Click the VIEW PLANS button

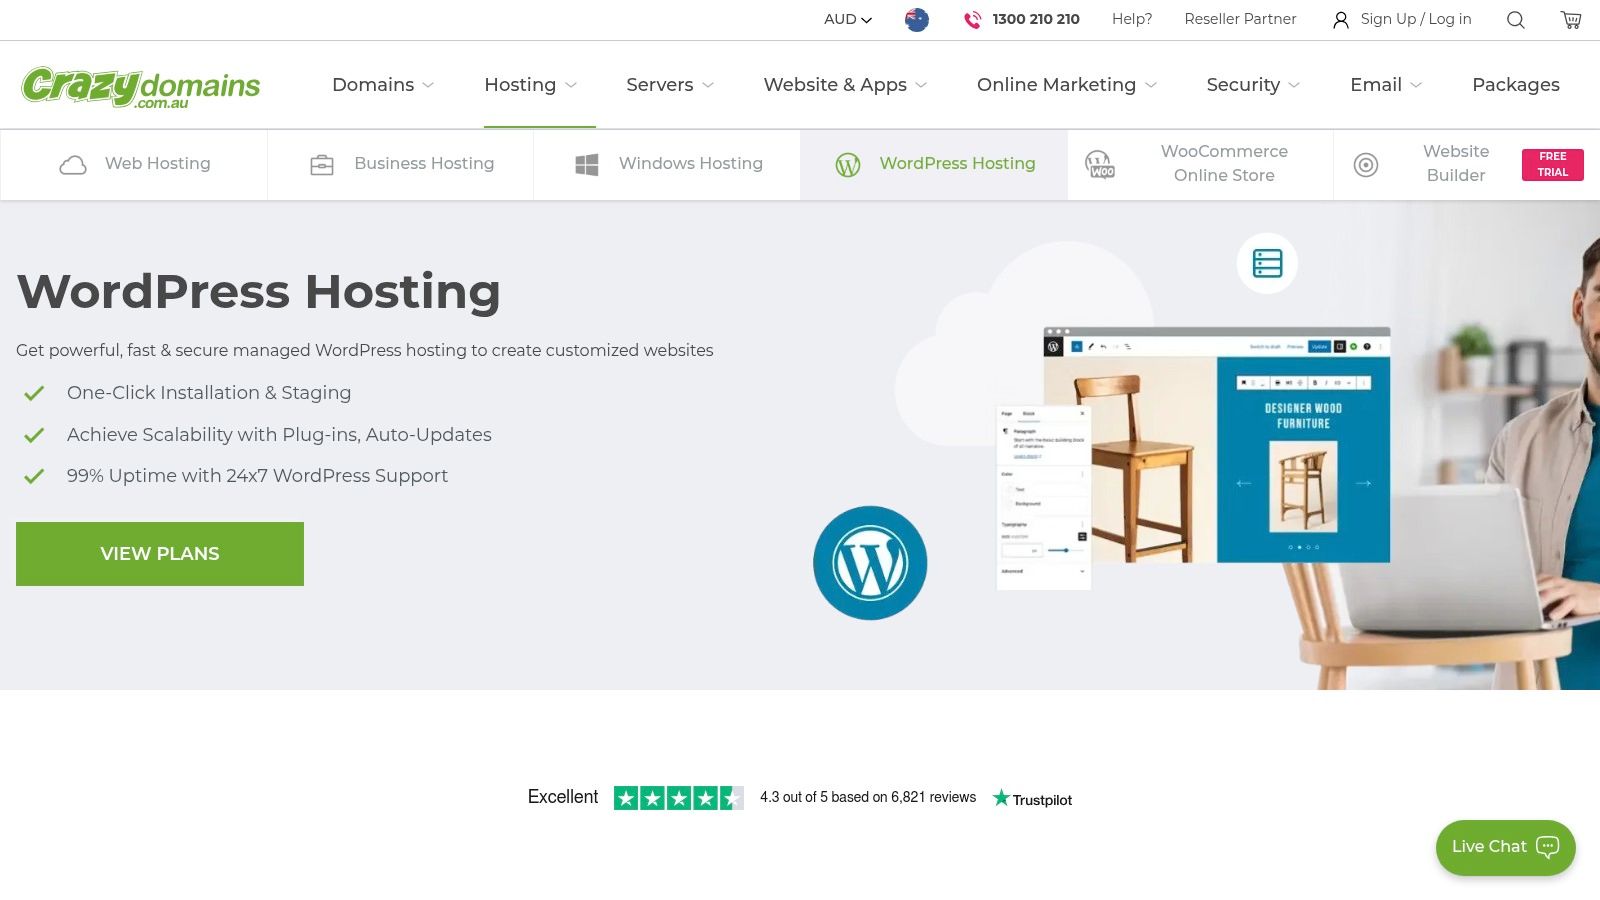159,553
